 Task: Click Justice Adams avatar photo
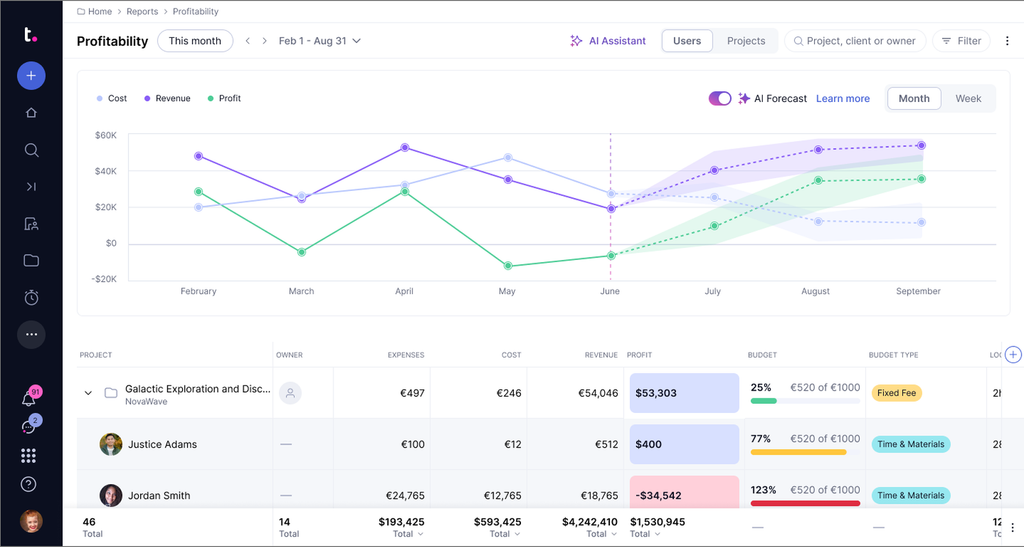click(x=111, y=444)
